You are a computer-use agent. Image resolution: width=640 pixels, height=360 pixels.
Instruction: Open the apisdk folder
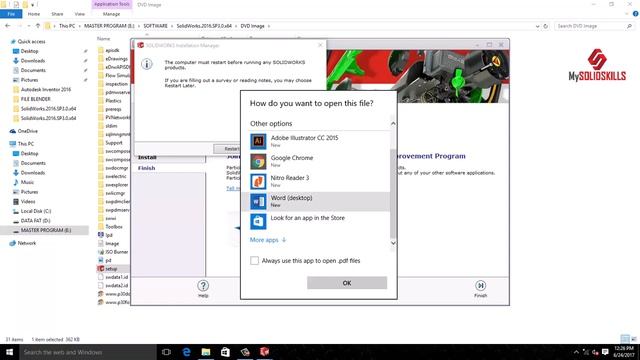pyautogui.click(x=112, y=50)
